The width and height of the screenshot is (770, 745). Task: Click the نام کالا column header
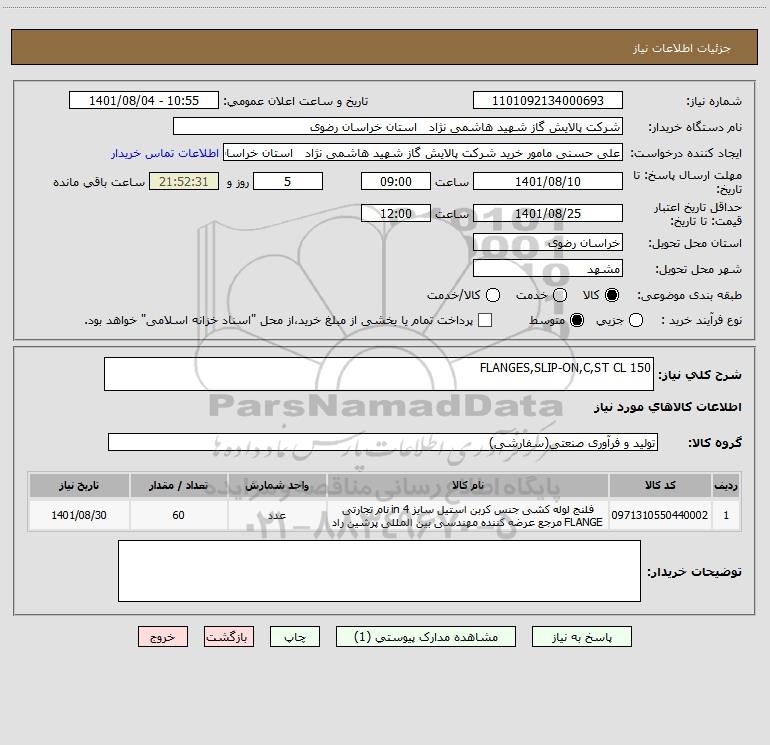coord(468,485)
